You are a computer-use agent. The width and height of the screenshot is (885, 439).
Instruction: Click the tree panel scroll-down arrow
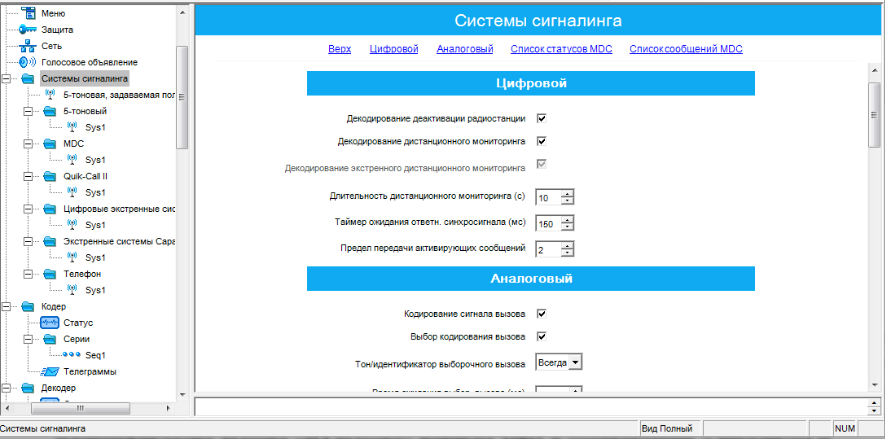click(x=182, y=394)
